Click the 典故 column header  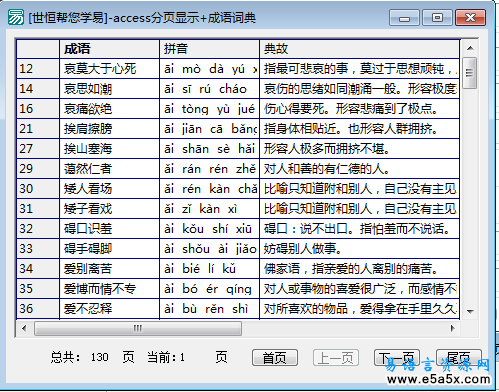[360, 49]
